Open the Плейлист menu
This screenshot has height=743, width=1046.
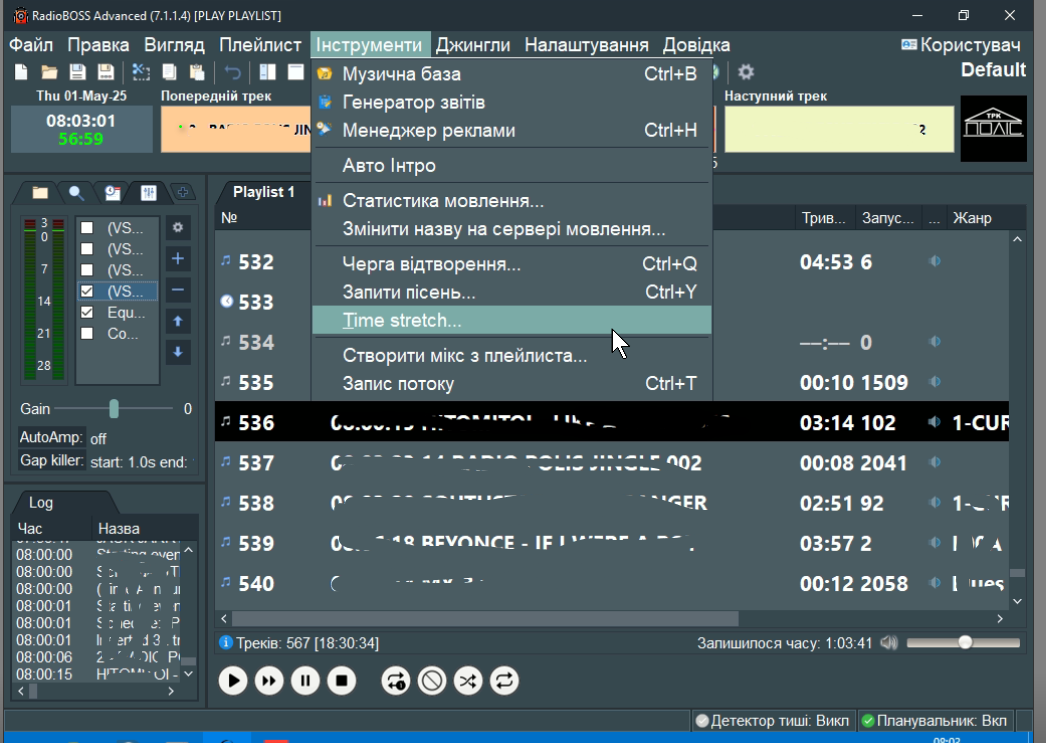[260, 45]
